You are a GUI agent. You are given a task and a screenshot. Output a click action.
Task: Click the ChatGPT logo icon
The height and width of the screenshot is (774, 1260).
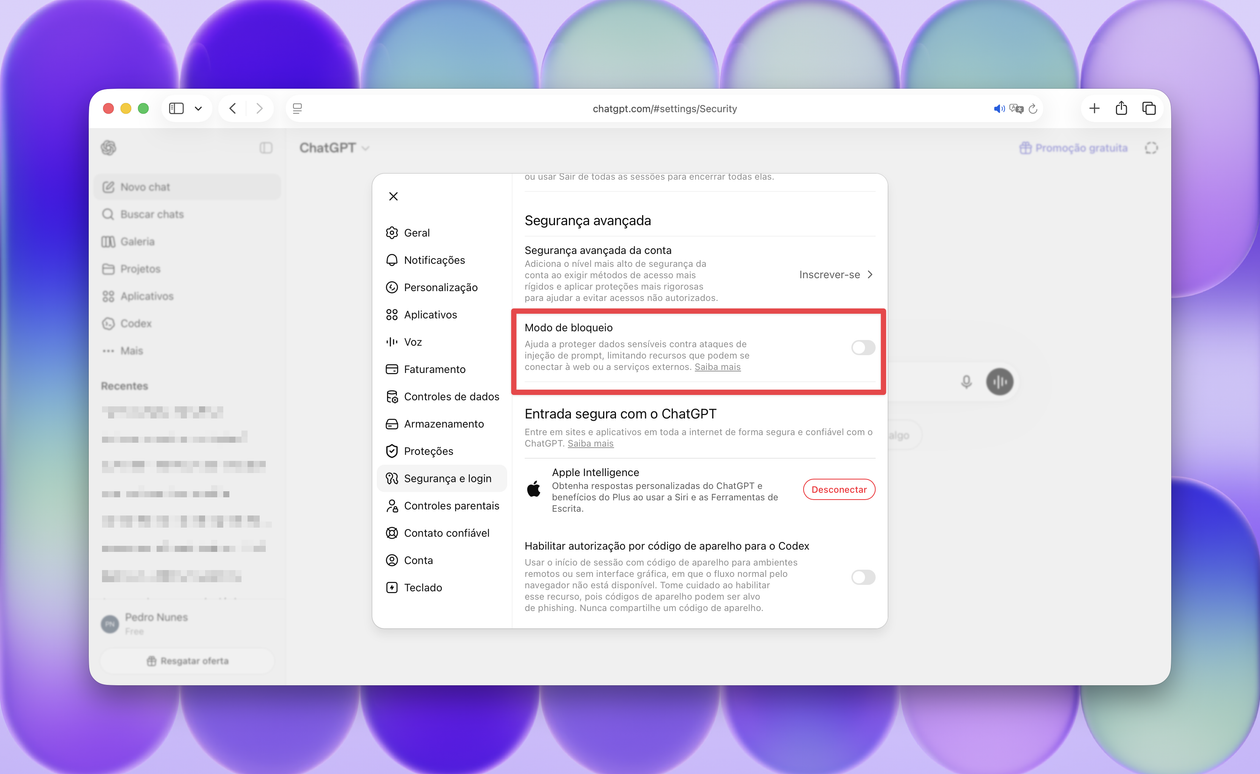click(x=109, y=148)
